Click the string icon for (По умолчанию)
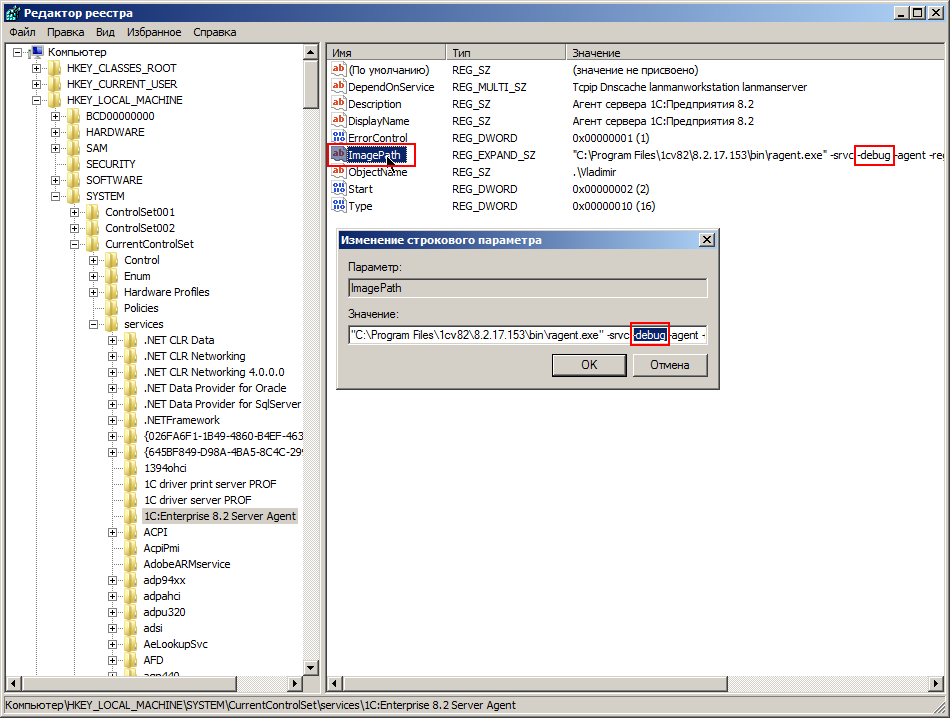The height and width of the screenshot is (718, 950). 339,70
